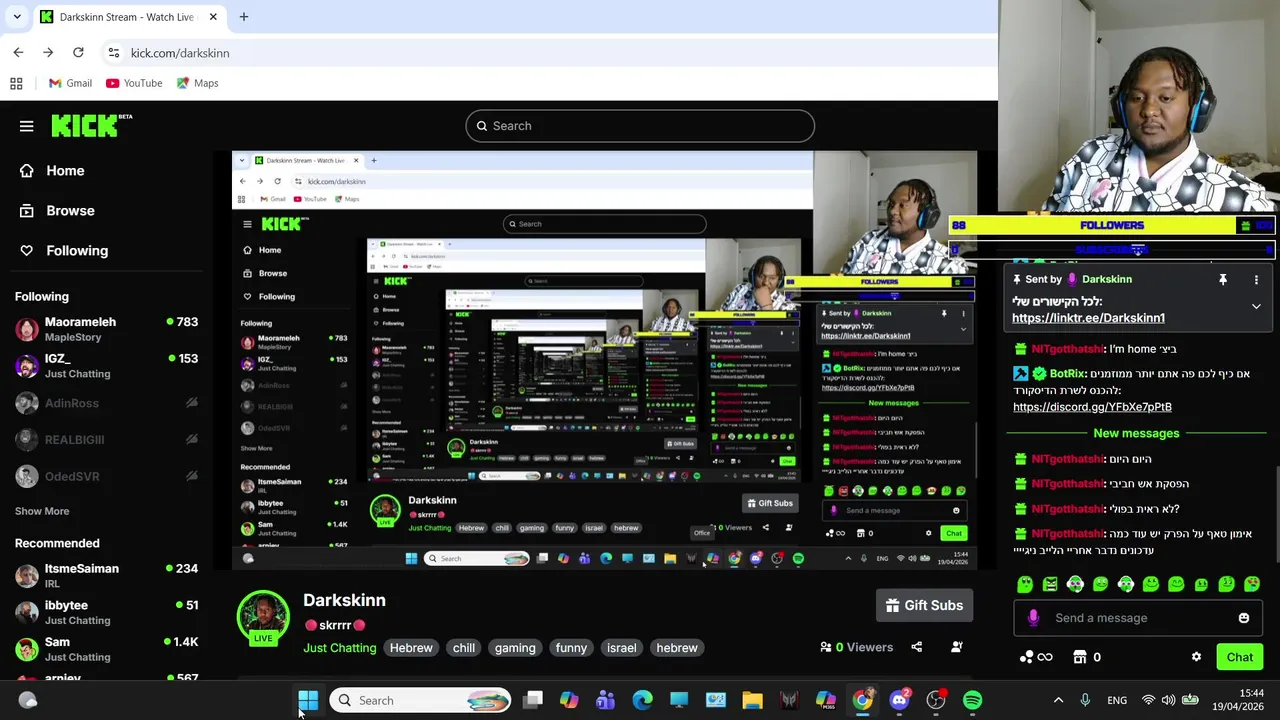Click the Gift Subs button
Screen dimensions: 1280x720
(924, 605)
